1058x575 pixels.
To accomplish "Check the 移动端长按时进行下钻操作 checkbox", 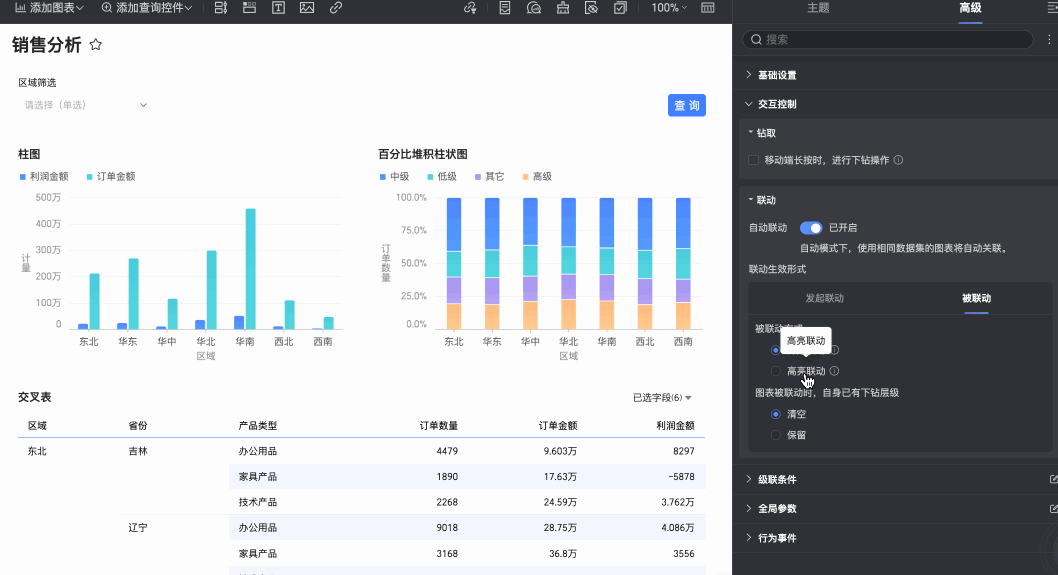I will click(x=754, y=160).
